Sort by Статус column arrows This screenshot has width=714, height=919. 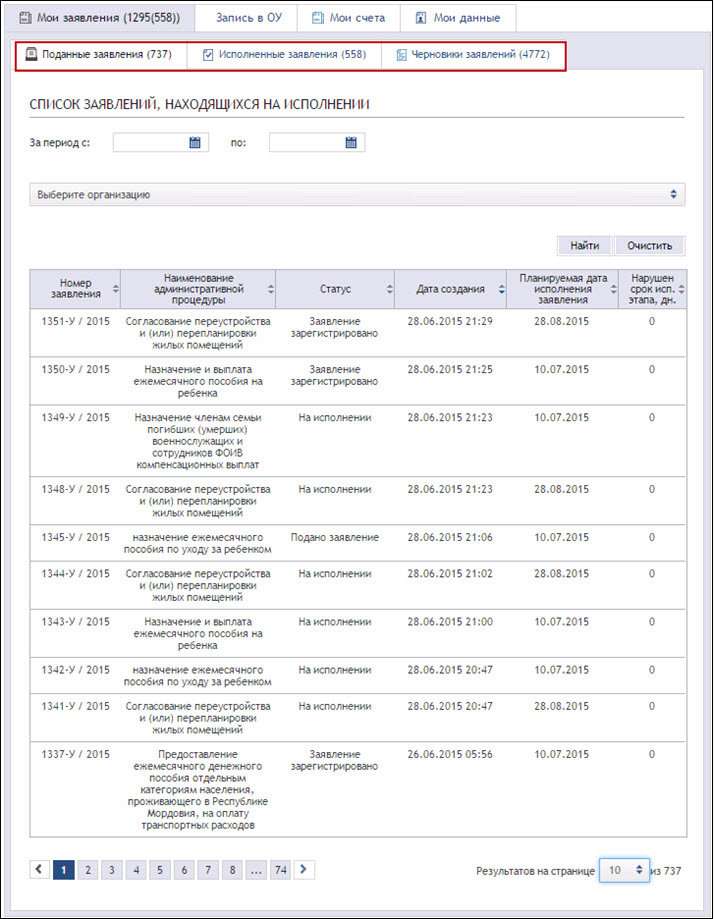pyautogui.click(x=390, y=289)
